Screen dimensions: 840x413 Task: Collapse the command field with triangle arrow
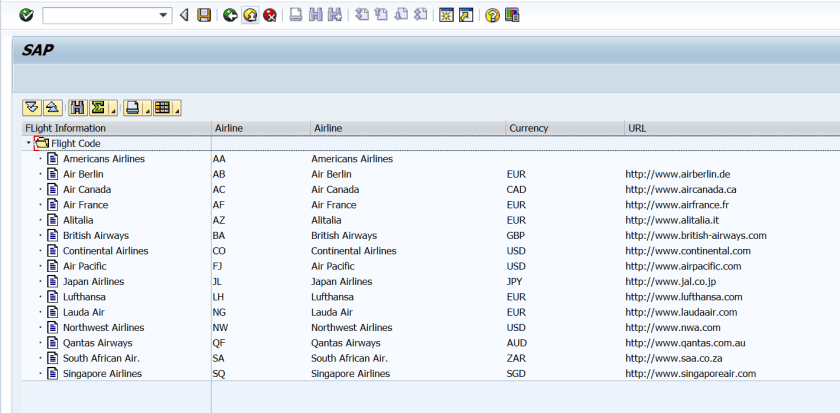tap(184, 16)
